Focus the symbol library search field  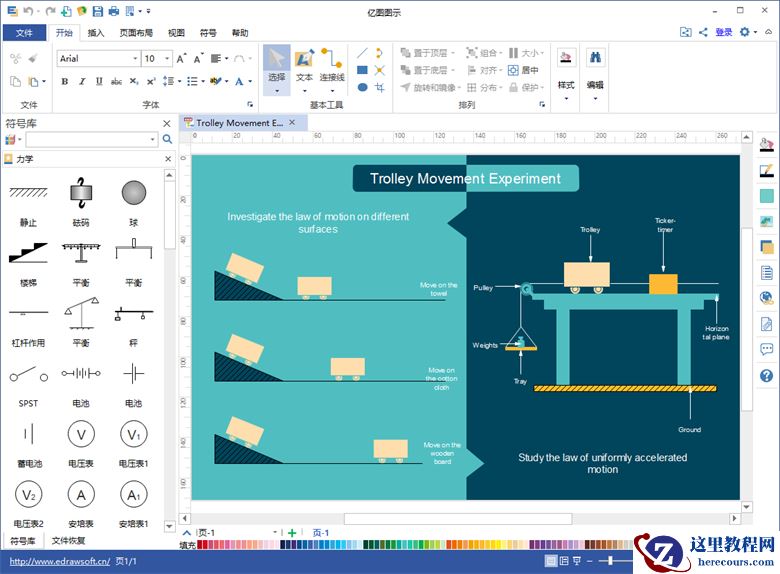(92, 139)
